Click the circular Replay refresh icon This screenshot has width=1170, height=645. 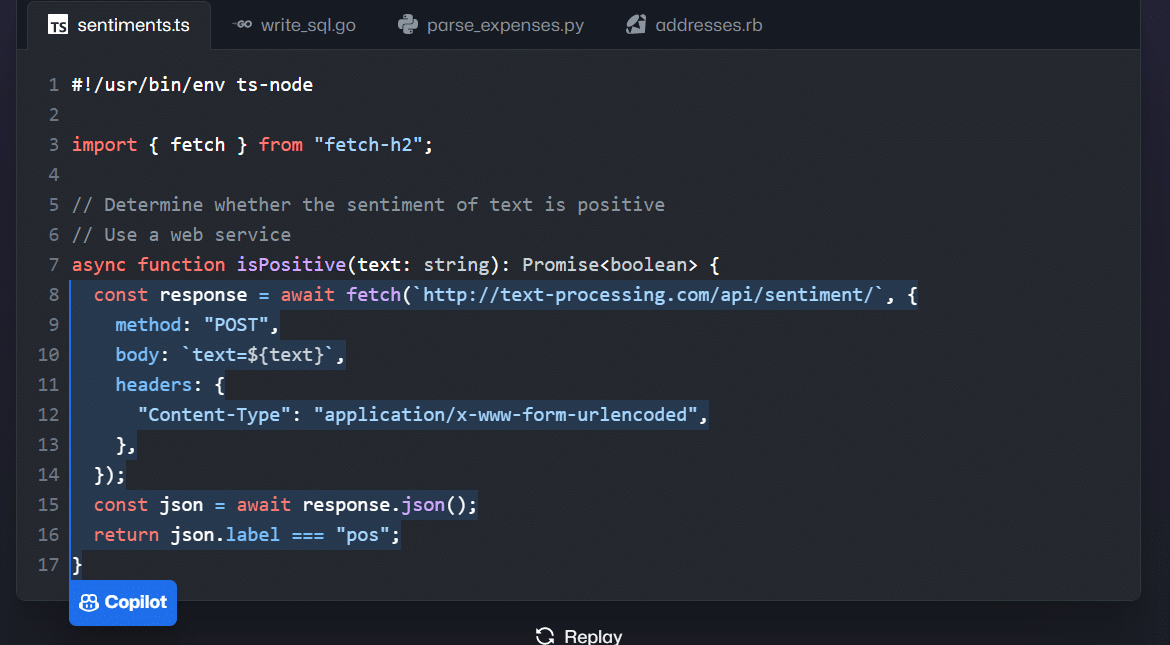[x=544, y=635]
